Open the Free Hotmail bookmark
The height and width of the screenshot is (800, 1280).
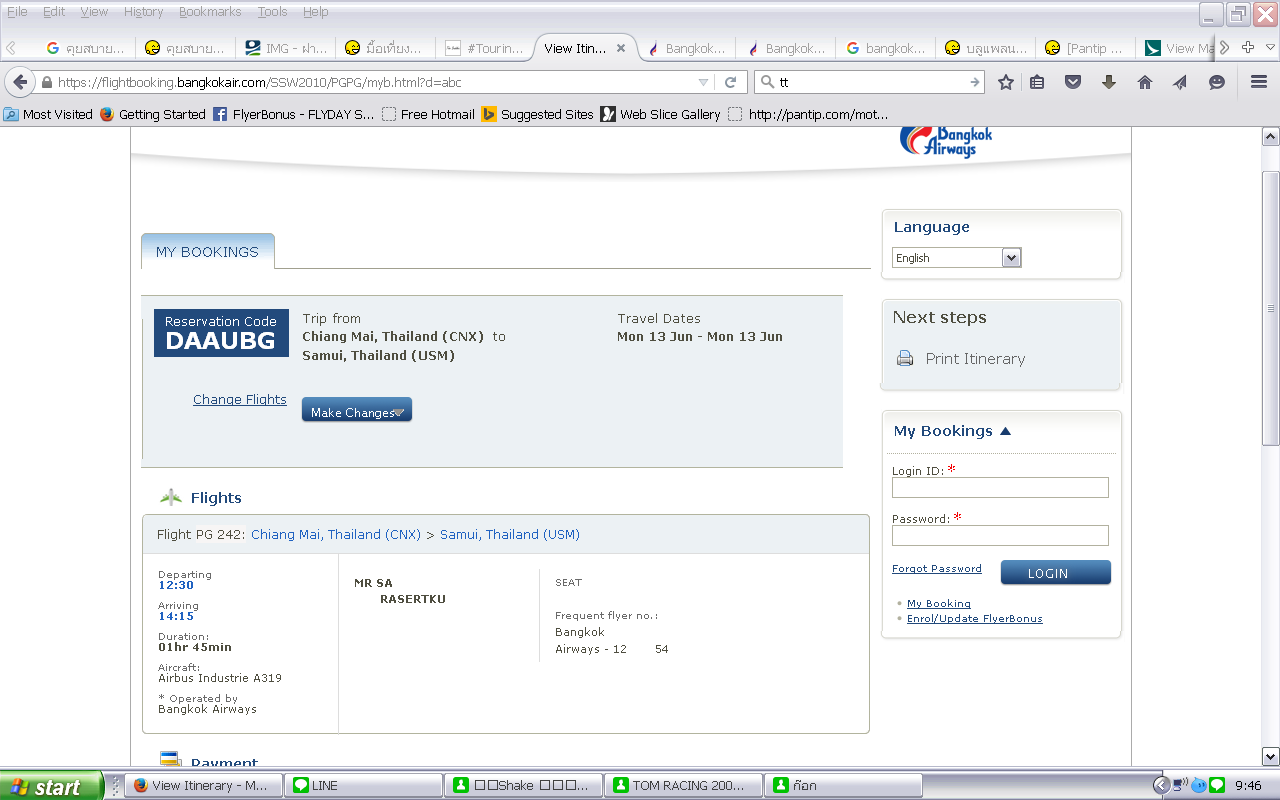428,114
